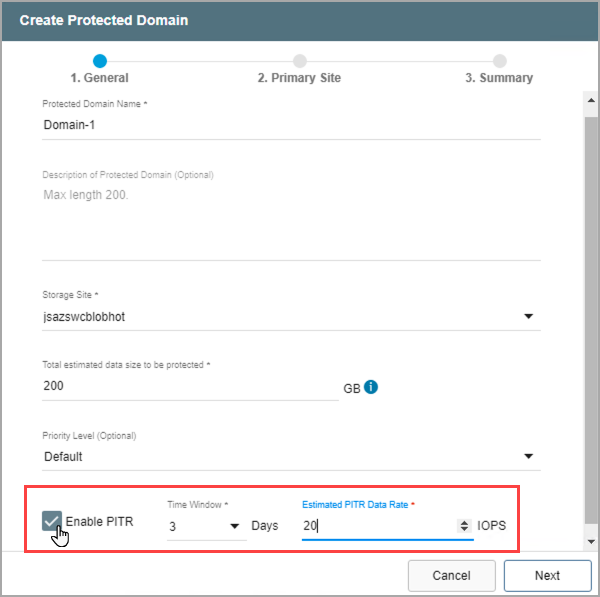Select the "2. Primary Site" step label
The height and width of the screenshot is (597, 600).
click(x=299, y=78)
